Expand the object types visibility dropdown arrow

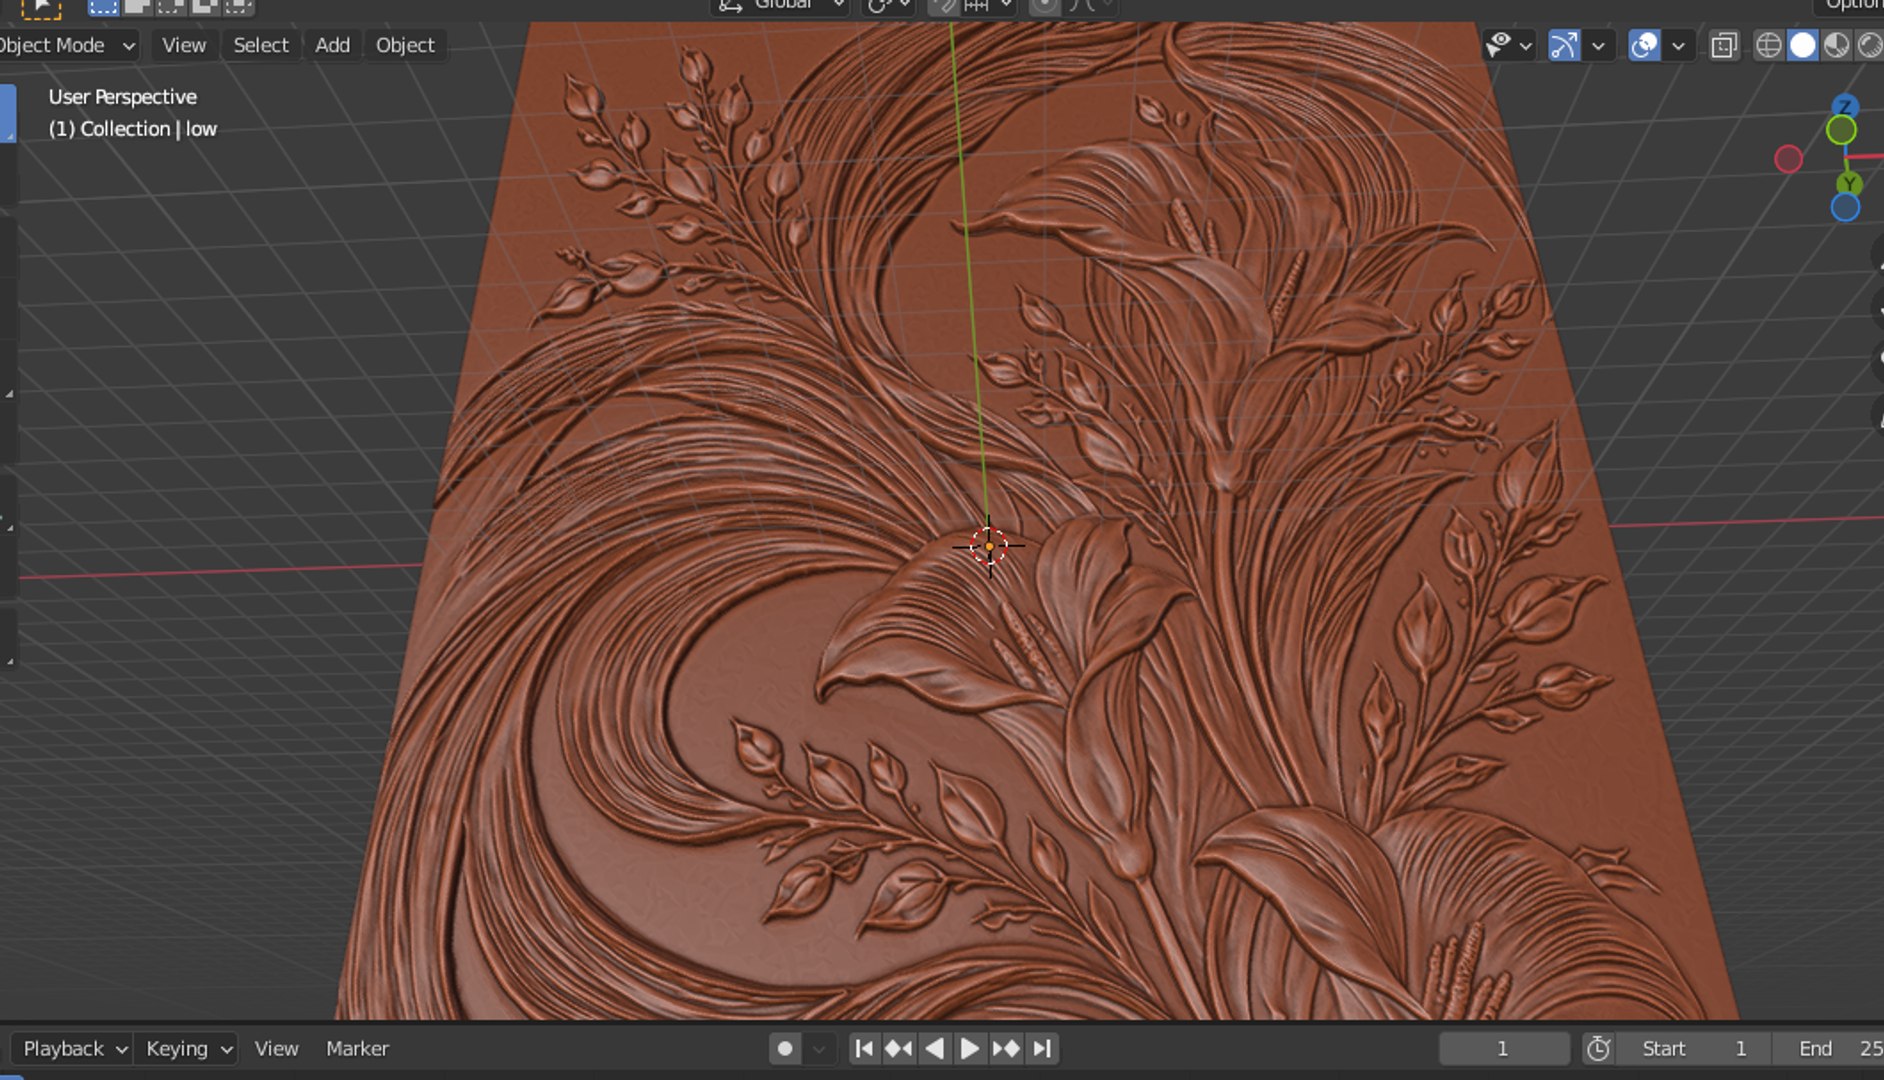coord(1525,45)
